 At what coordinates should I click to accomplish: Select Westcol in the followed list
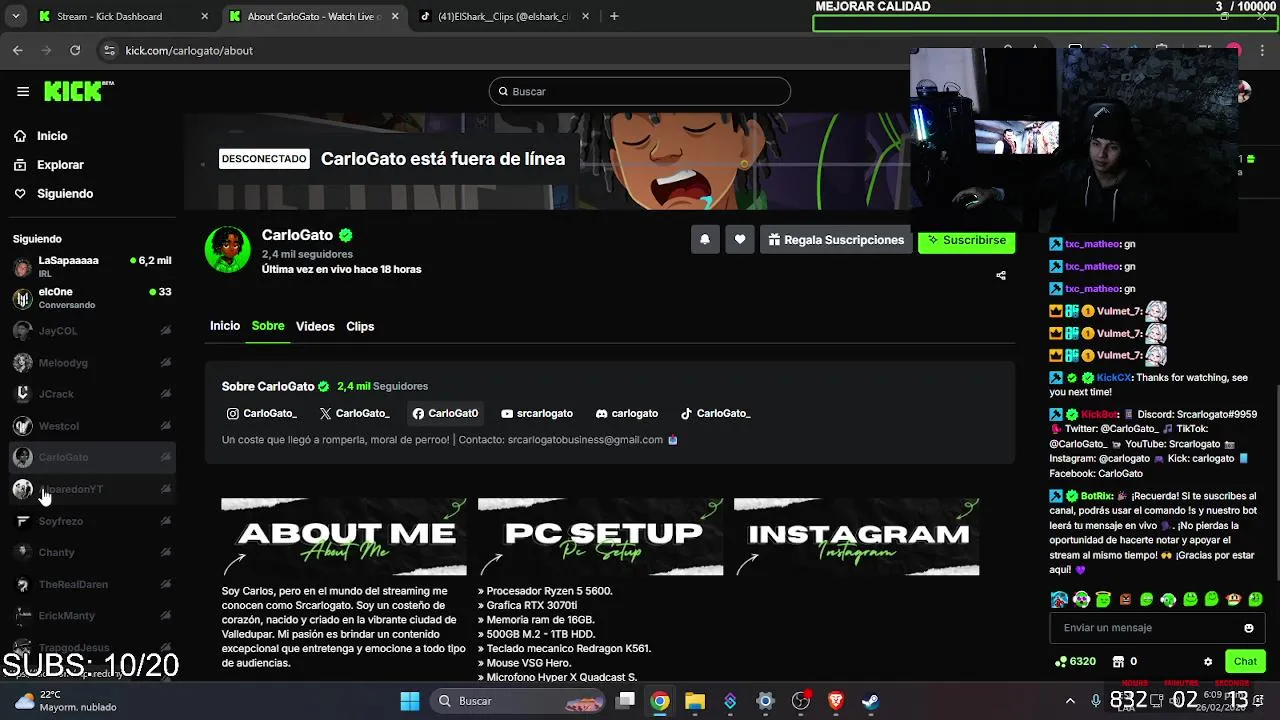(x=92, y=426)
